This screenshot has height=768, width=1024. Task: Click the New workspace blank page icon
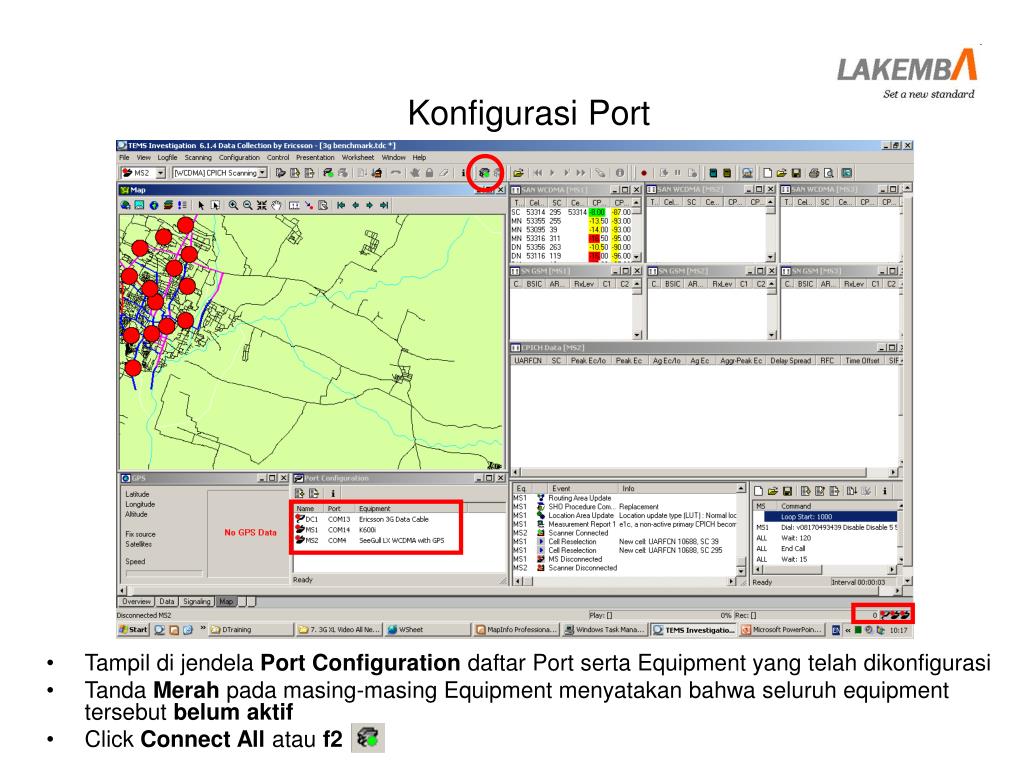(767, 173)
